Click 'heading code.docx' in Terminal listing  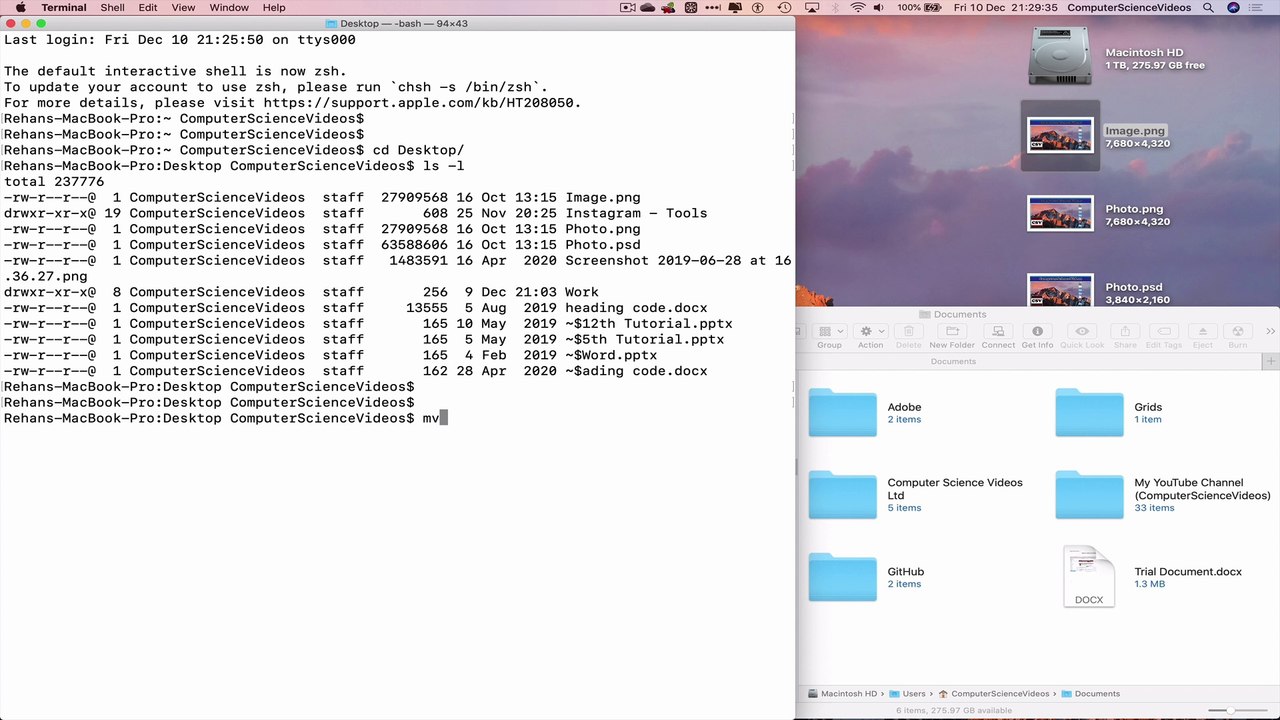pos(636,308)
